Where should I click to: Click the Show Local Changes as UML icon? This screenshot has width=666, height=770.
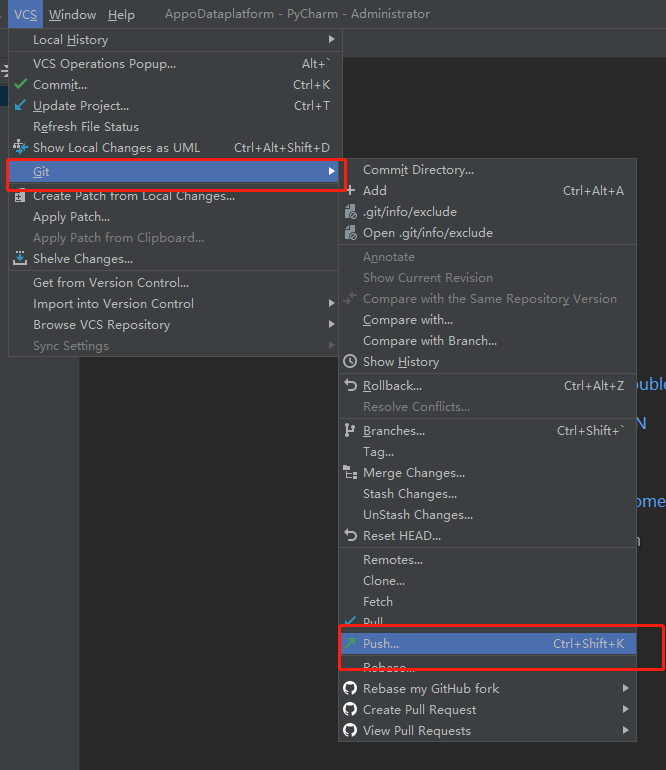click(x=20, y=147)
